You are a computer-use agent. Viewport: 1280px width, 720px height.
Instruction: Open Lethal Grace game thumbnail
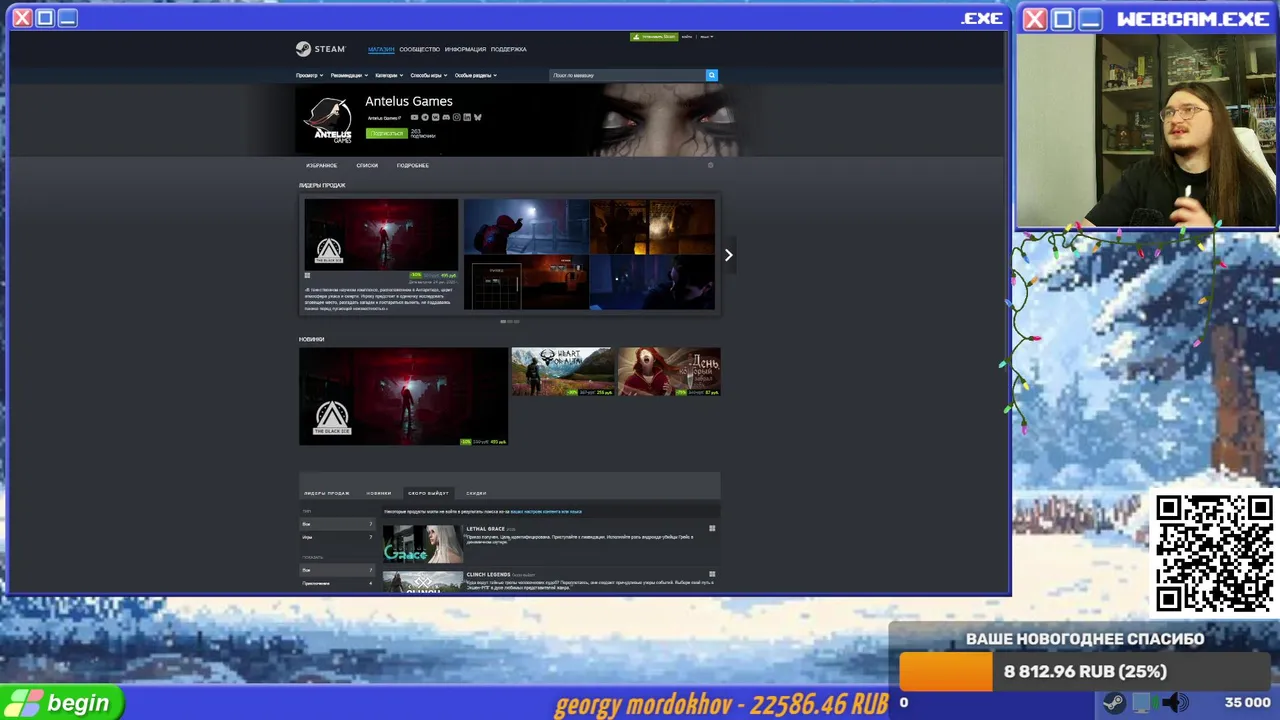coord(423,544)
